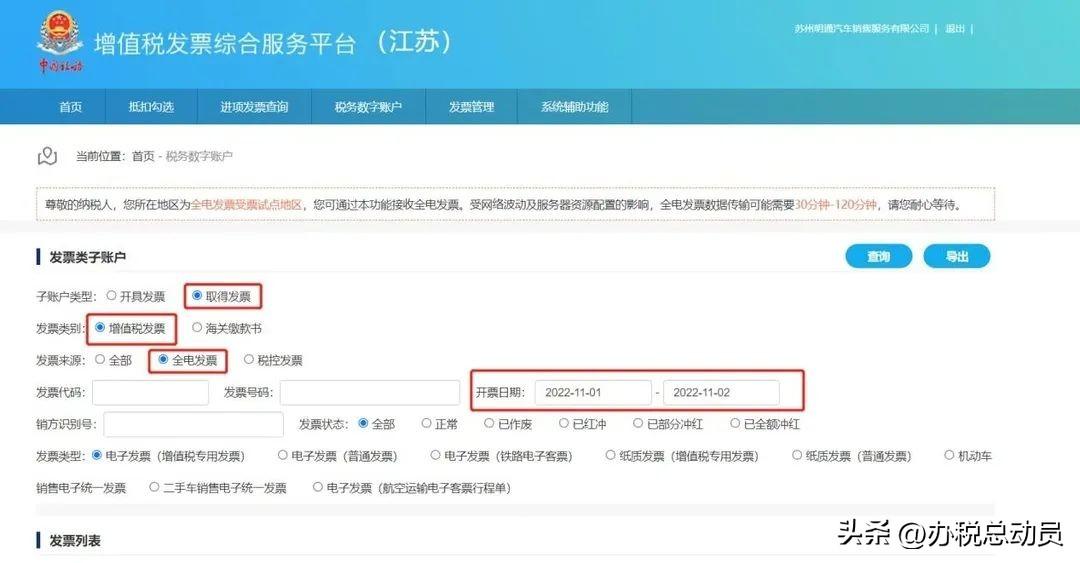The image size is (1080, 563).
Task: Click the 查询 button
Action: [x=878, y=257]
